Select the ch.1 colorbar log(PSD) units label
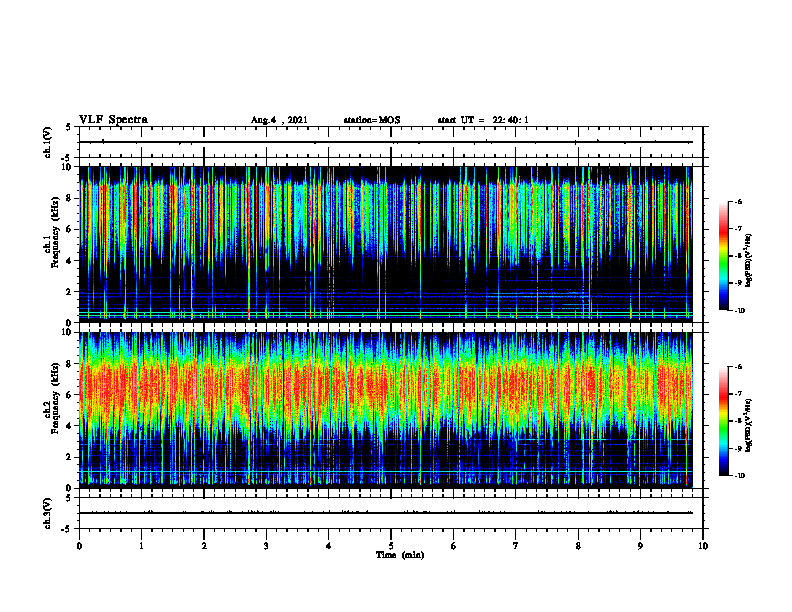This screenshot has width=792, height=612. coord(748,260)
